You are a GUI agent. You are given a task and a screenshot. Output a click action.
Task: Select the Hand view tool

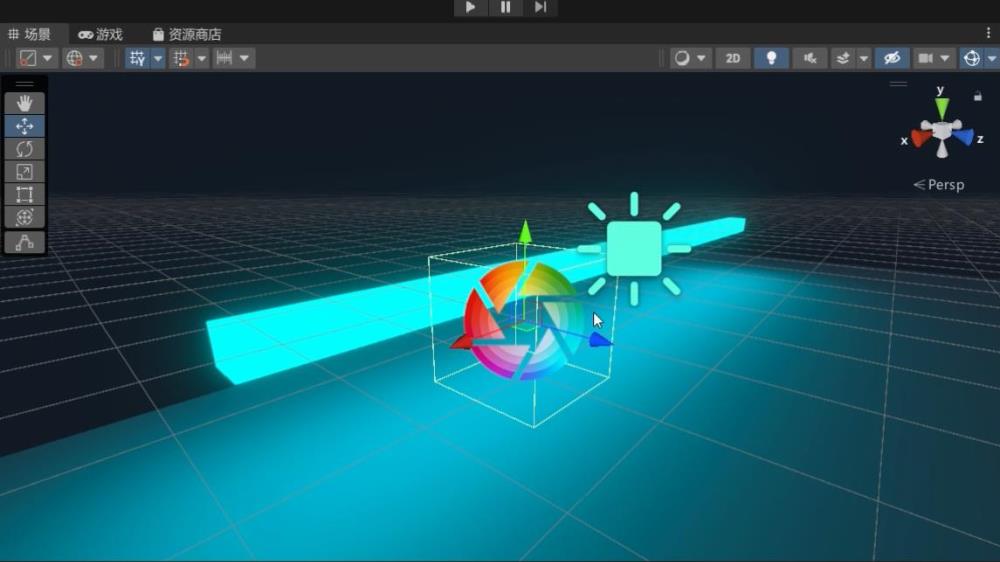tap(24, 103)
